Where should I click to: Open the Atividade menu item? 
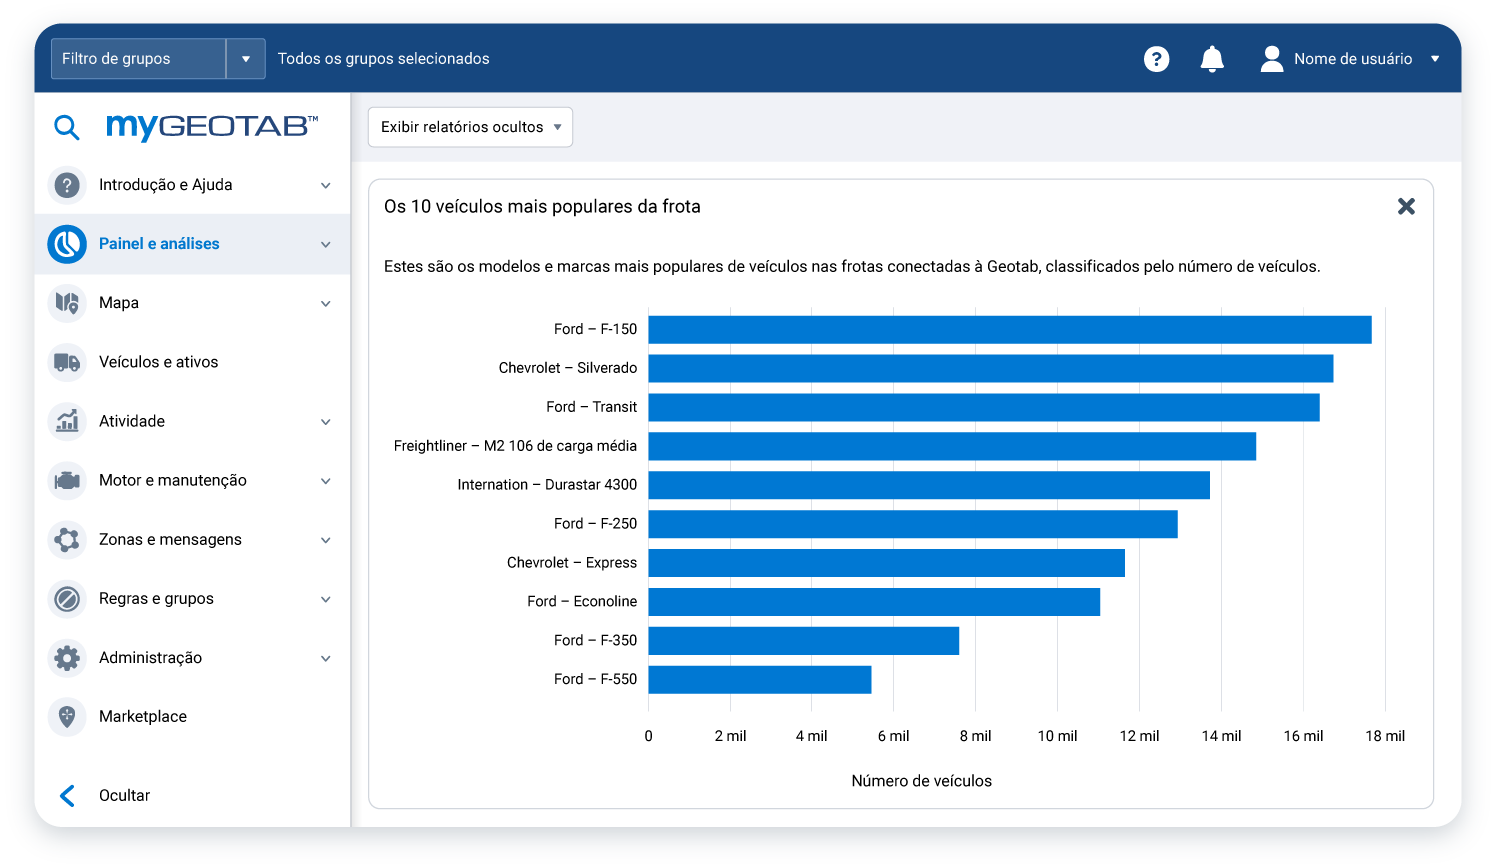pos(192,421)
